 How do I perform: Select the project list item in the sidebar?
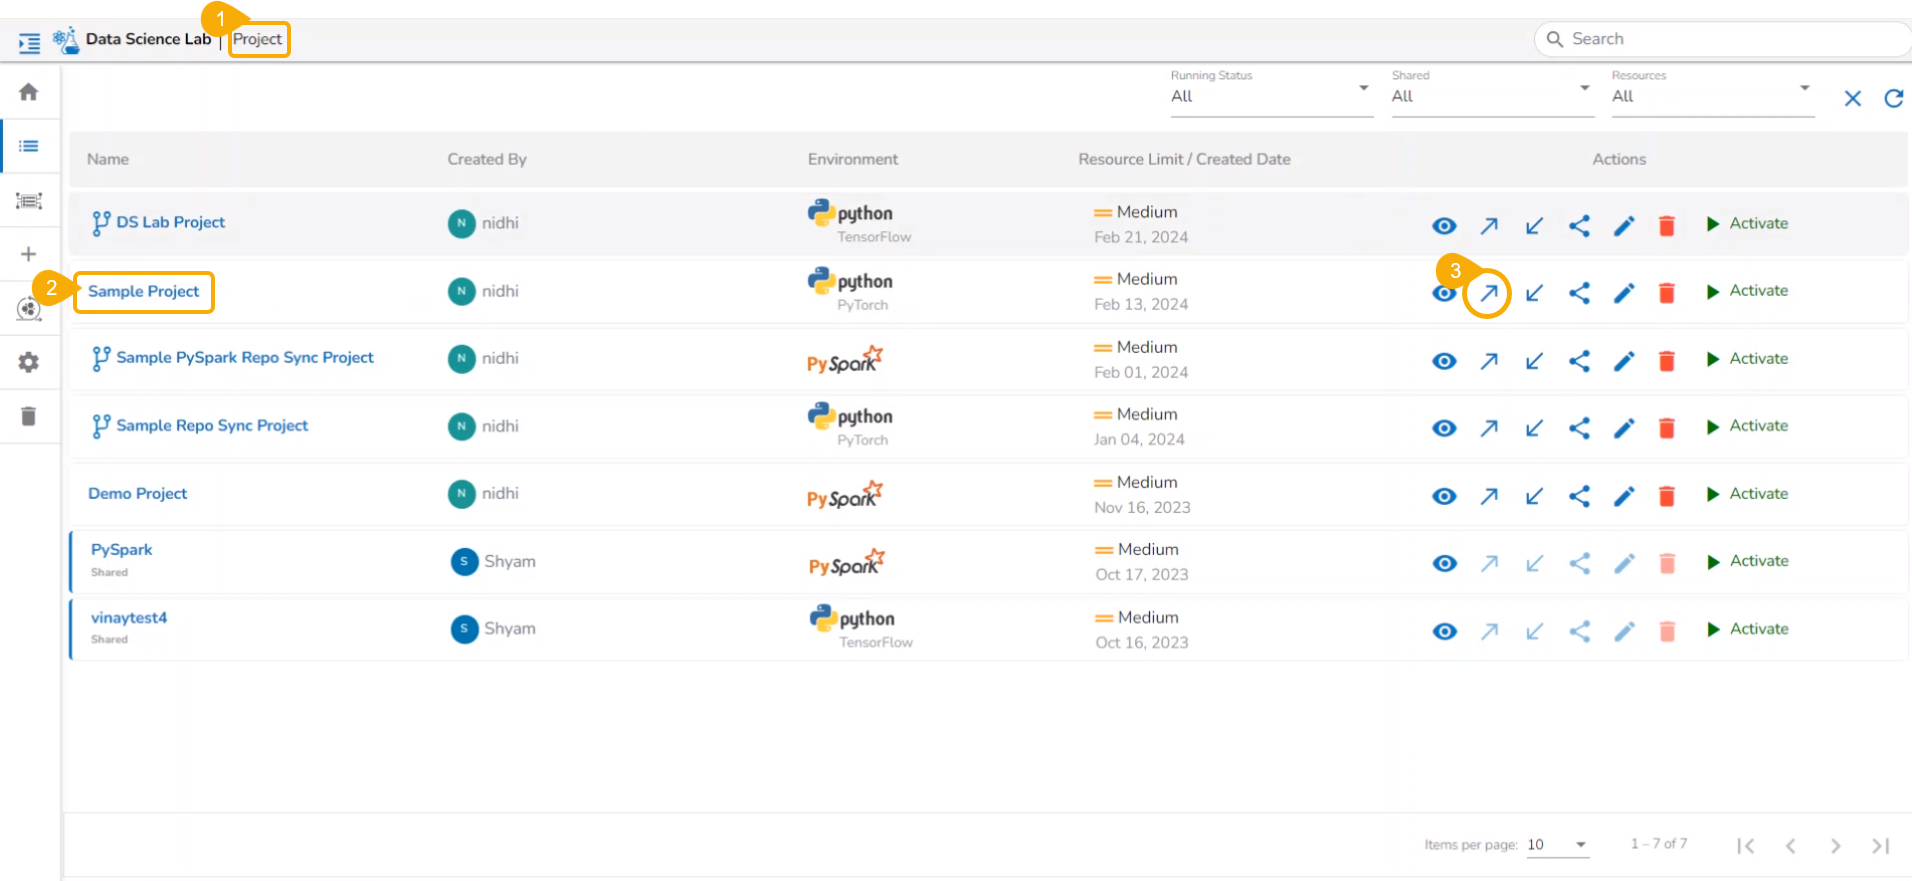29,146
